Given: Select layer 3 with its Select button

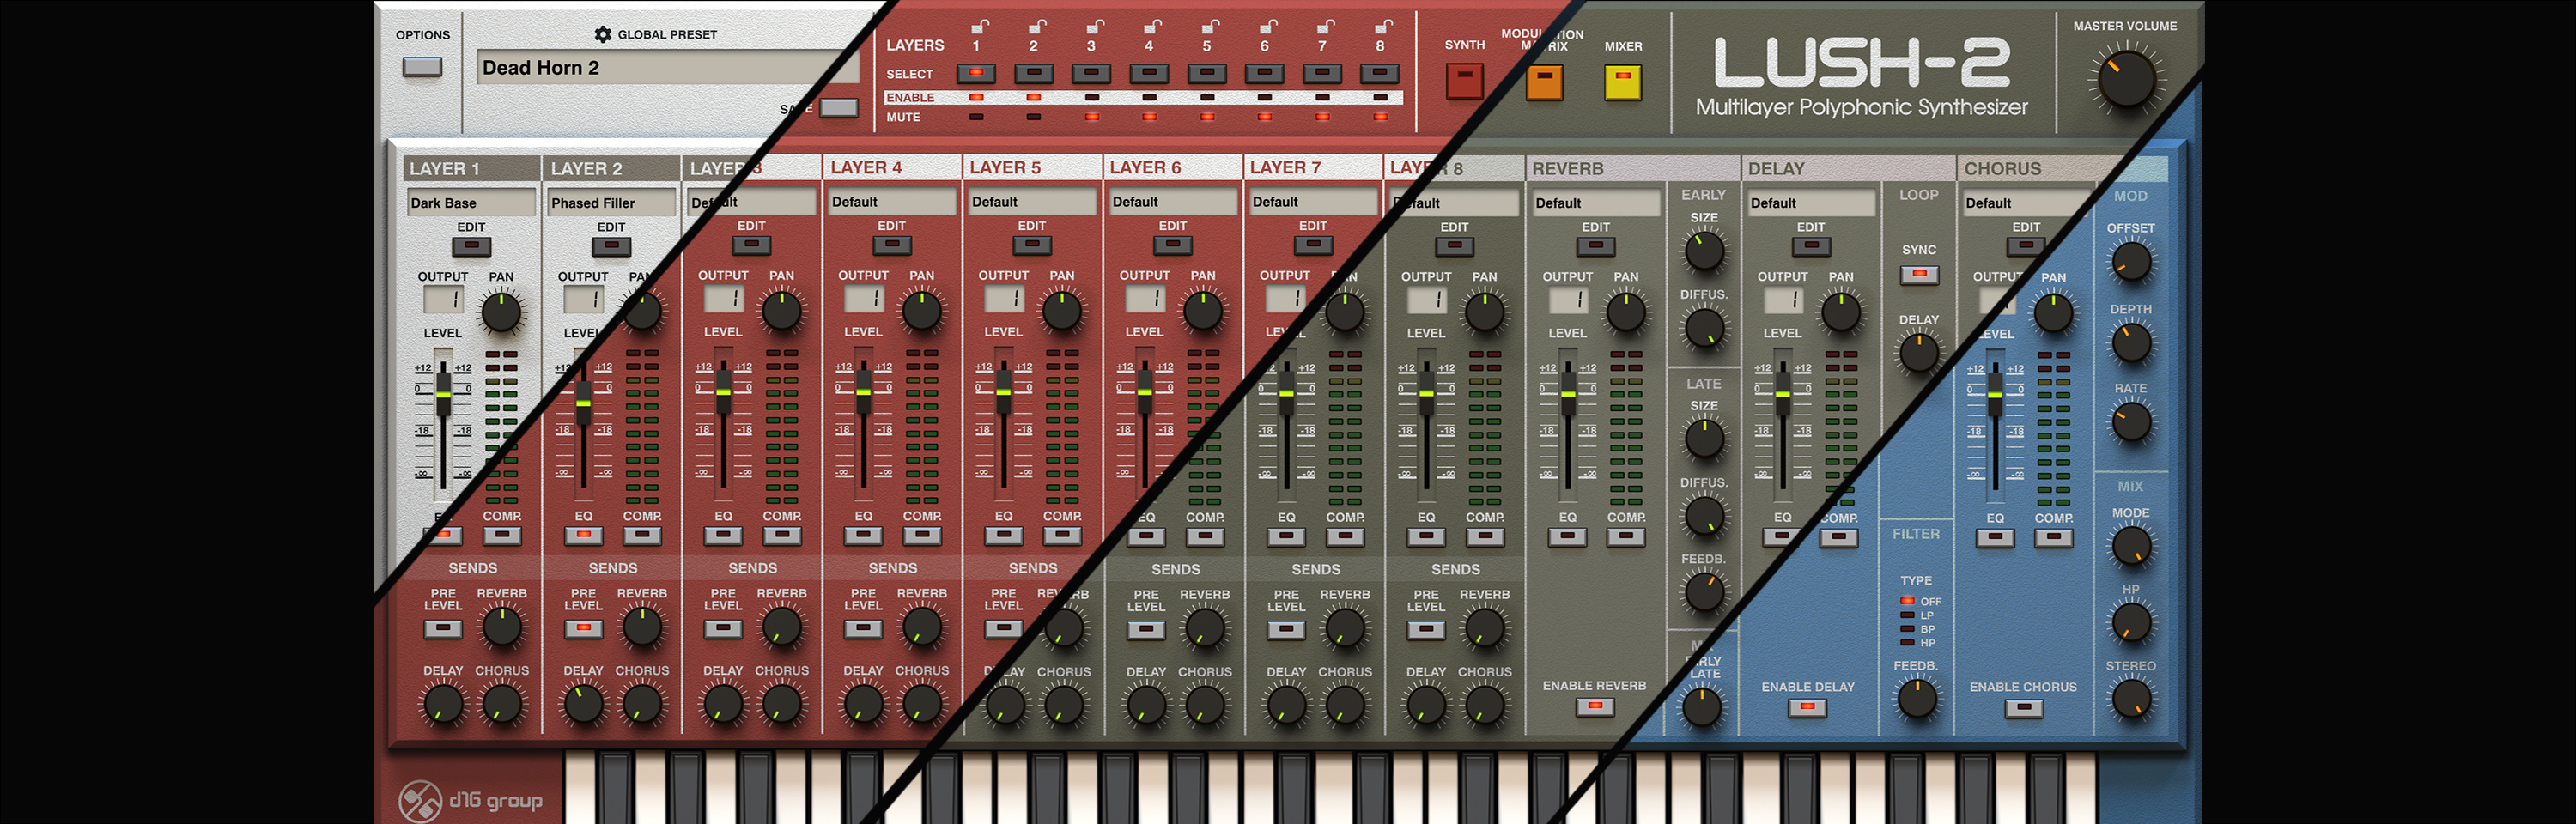Looking at the screenshot, I should click(x=1091, y=73).
